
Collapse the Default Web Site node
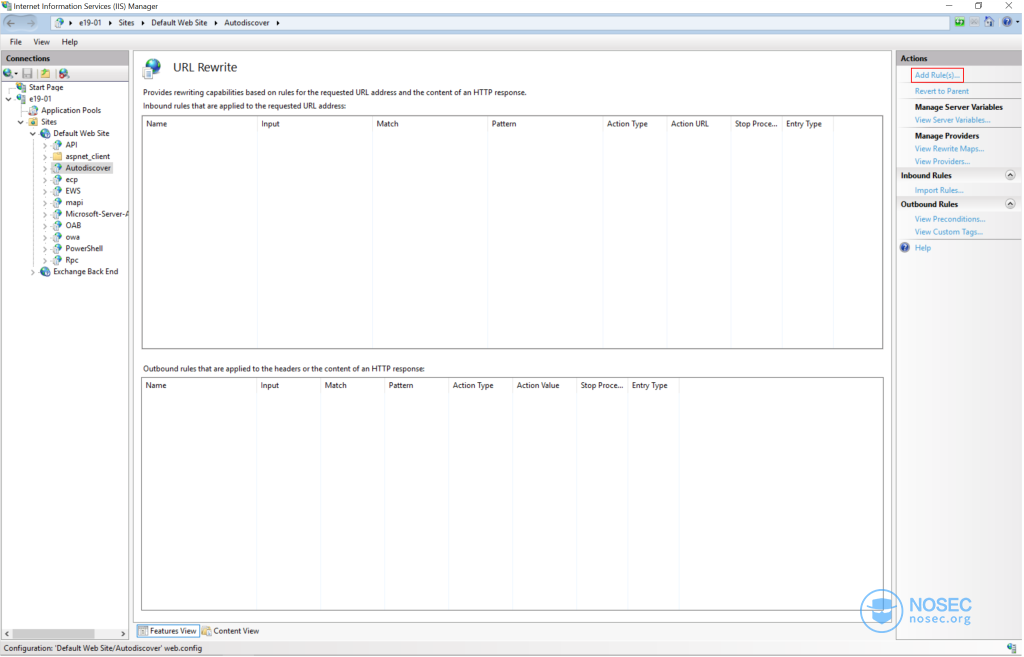33,133
